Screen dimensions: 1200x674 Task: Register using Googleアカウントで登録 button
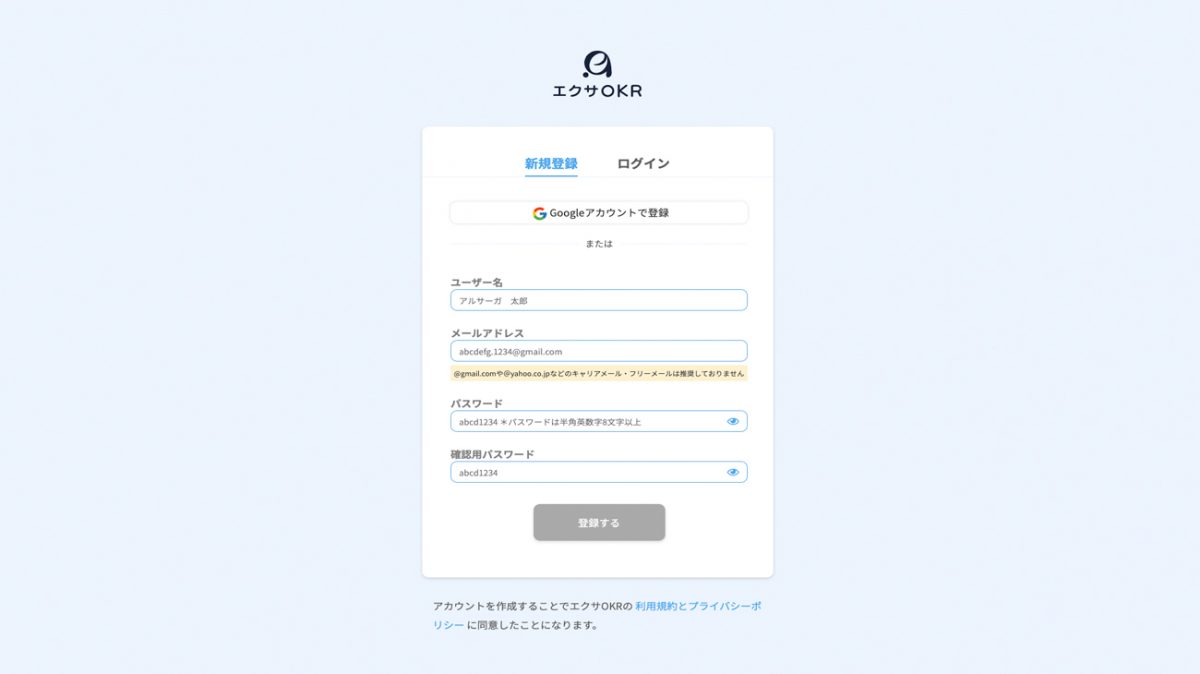click(599, 213)
